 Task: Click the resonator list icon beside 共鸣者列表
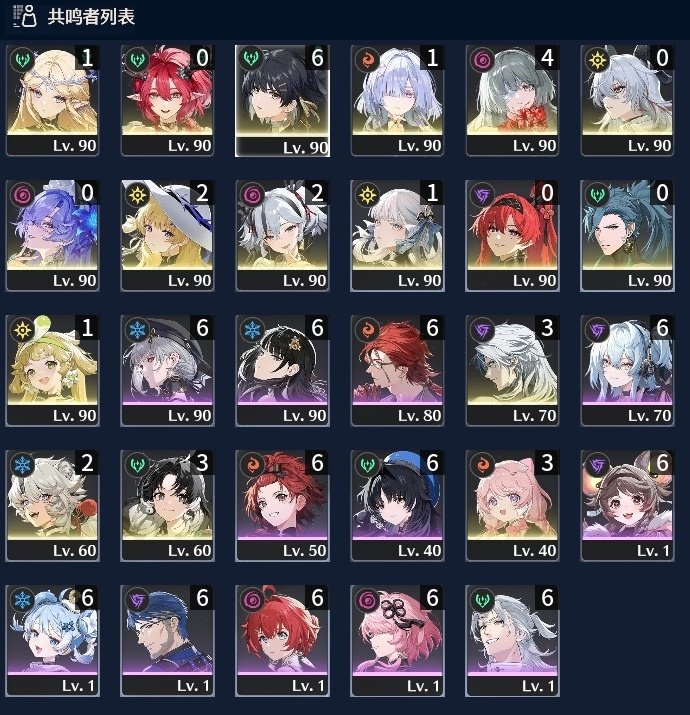pyautogui.click(x=26, y=16)
